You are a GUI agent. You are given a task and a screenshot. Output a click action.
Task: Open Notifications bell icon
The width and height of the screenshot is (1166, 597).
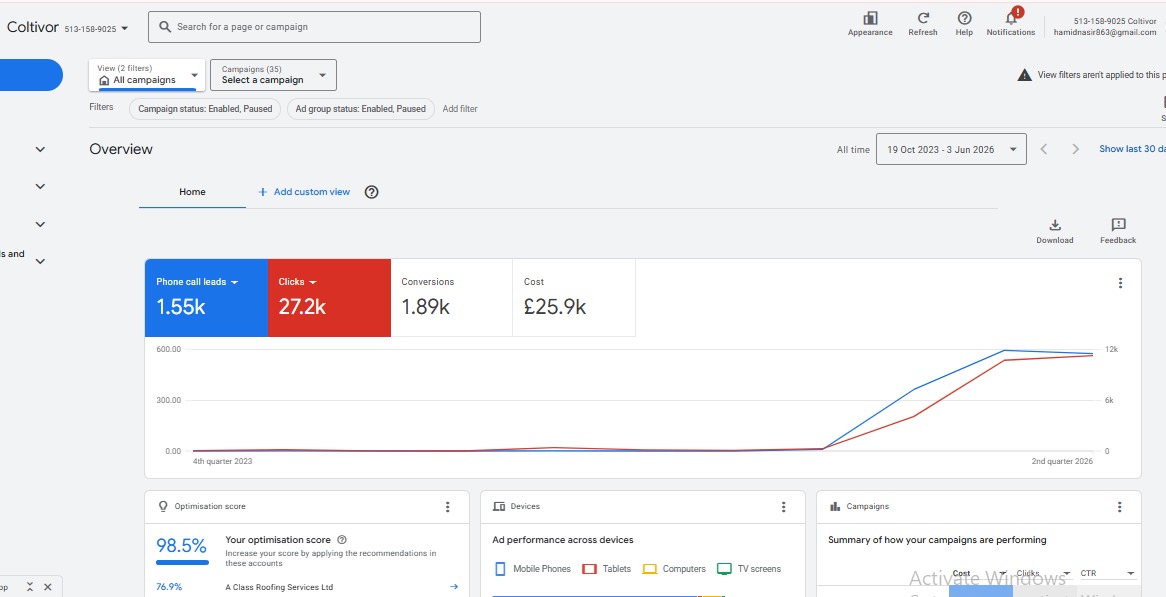pyautogui.click(x=1011, y=17)
